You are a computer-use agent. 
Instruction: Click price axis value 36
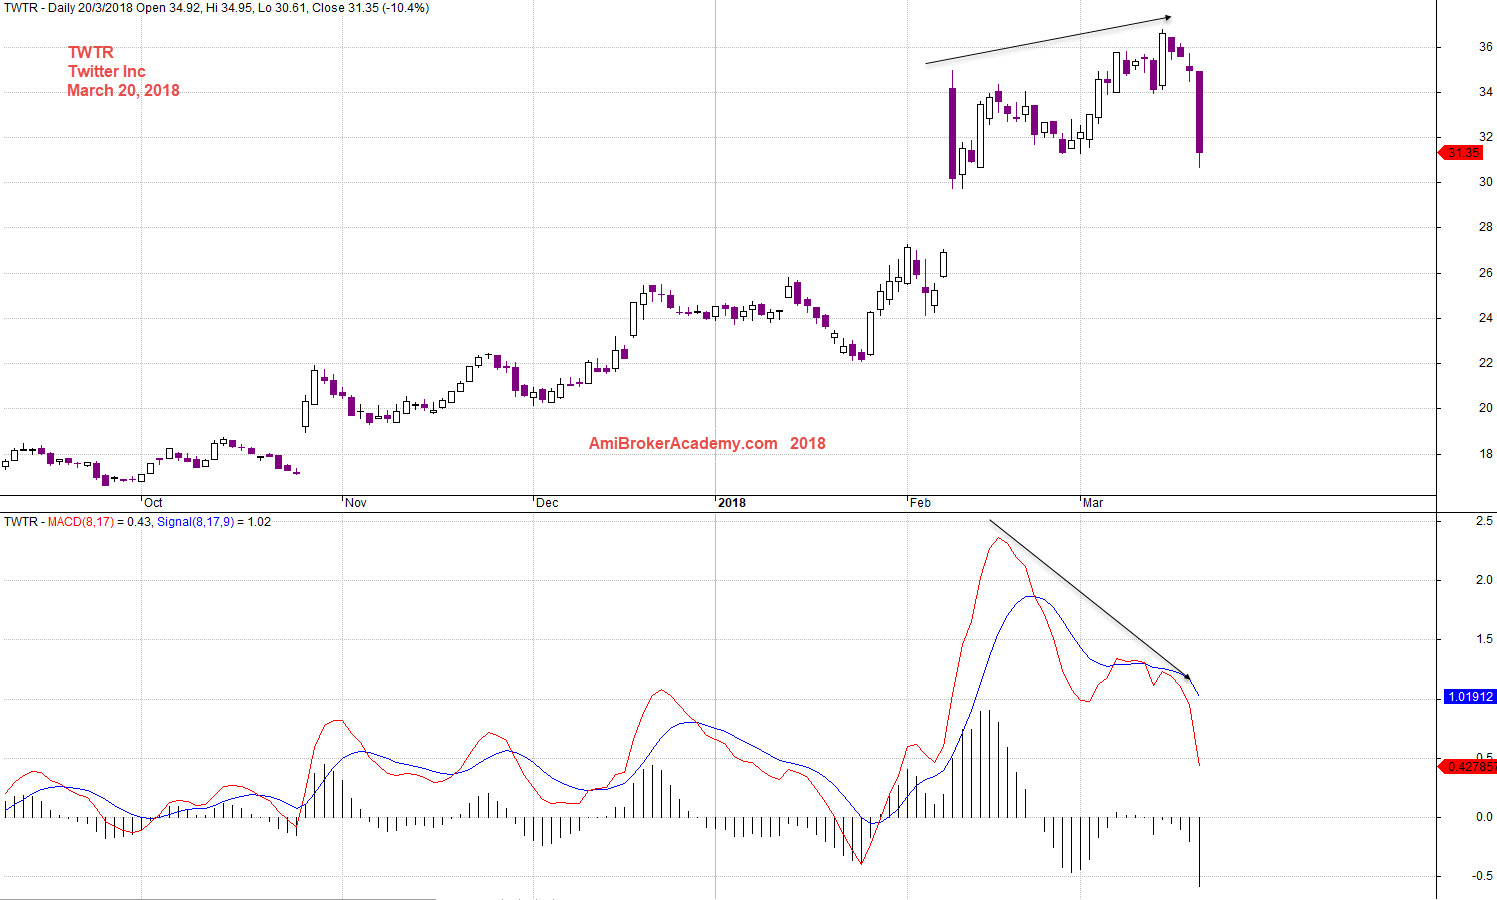1486,47
